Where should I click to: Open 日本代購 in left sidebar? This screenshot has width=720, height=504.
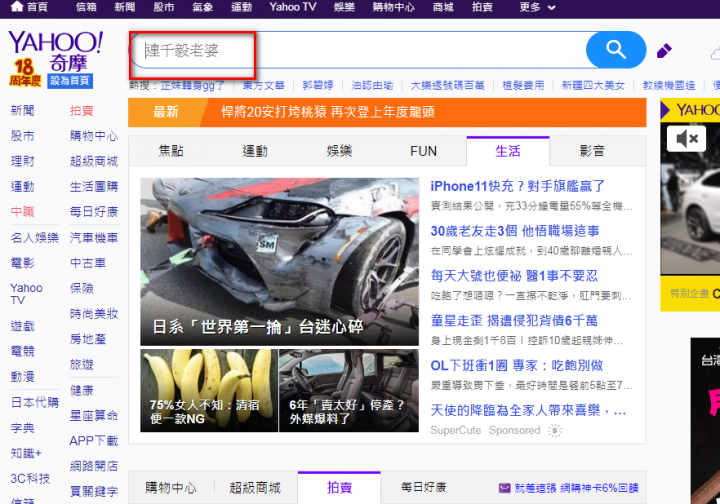pyautogui.click(x=34, y=403)
